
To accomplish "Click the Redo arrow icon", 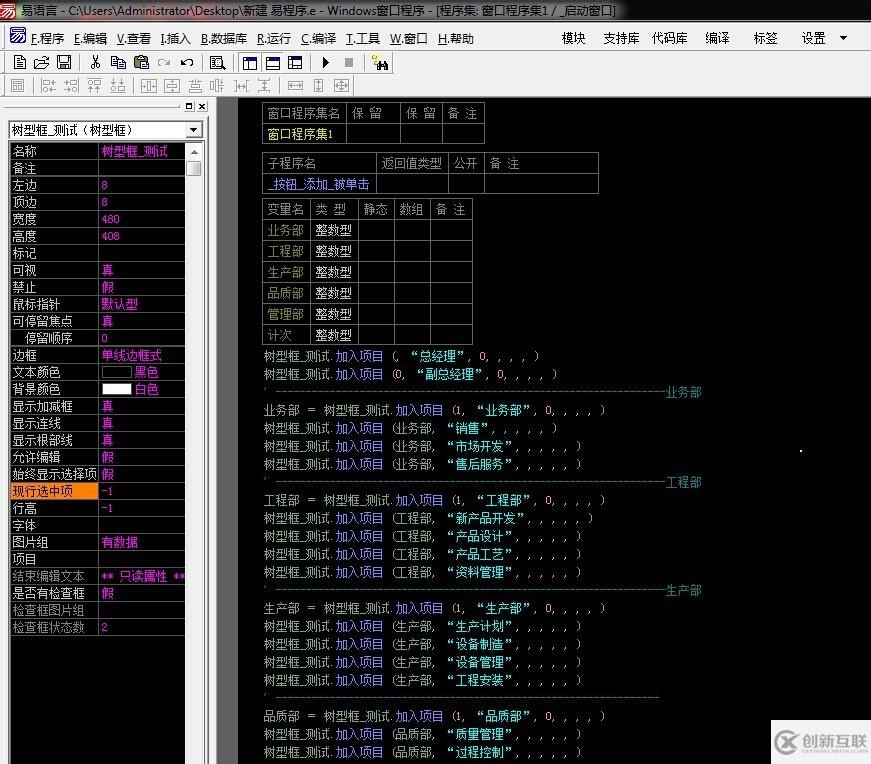I will pyautogui.click(x=163, y=62).
